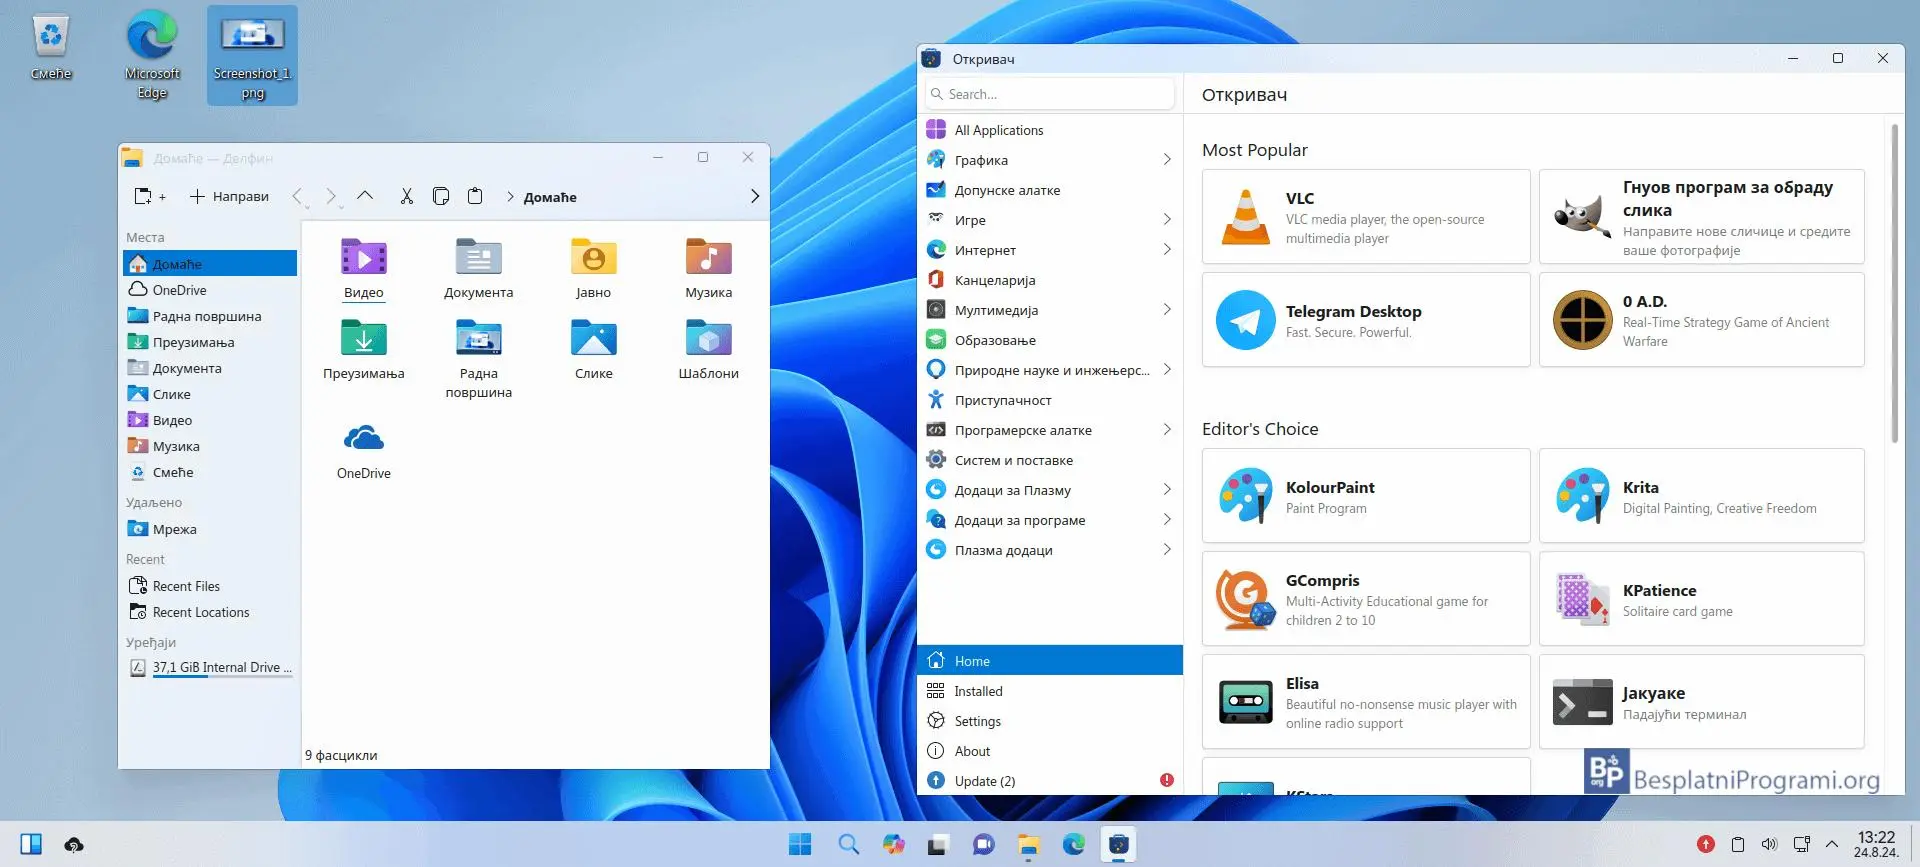Expand the Интернет category arrow
Screen dimensions: 1920x867
pos(1167,250)
